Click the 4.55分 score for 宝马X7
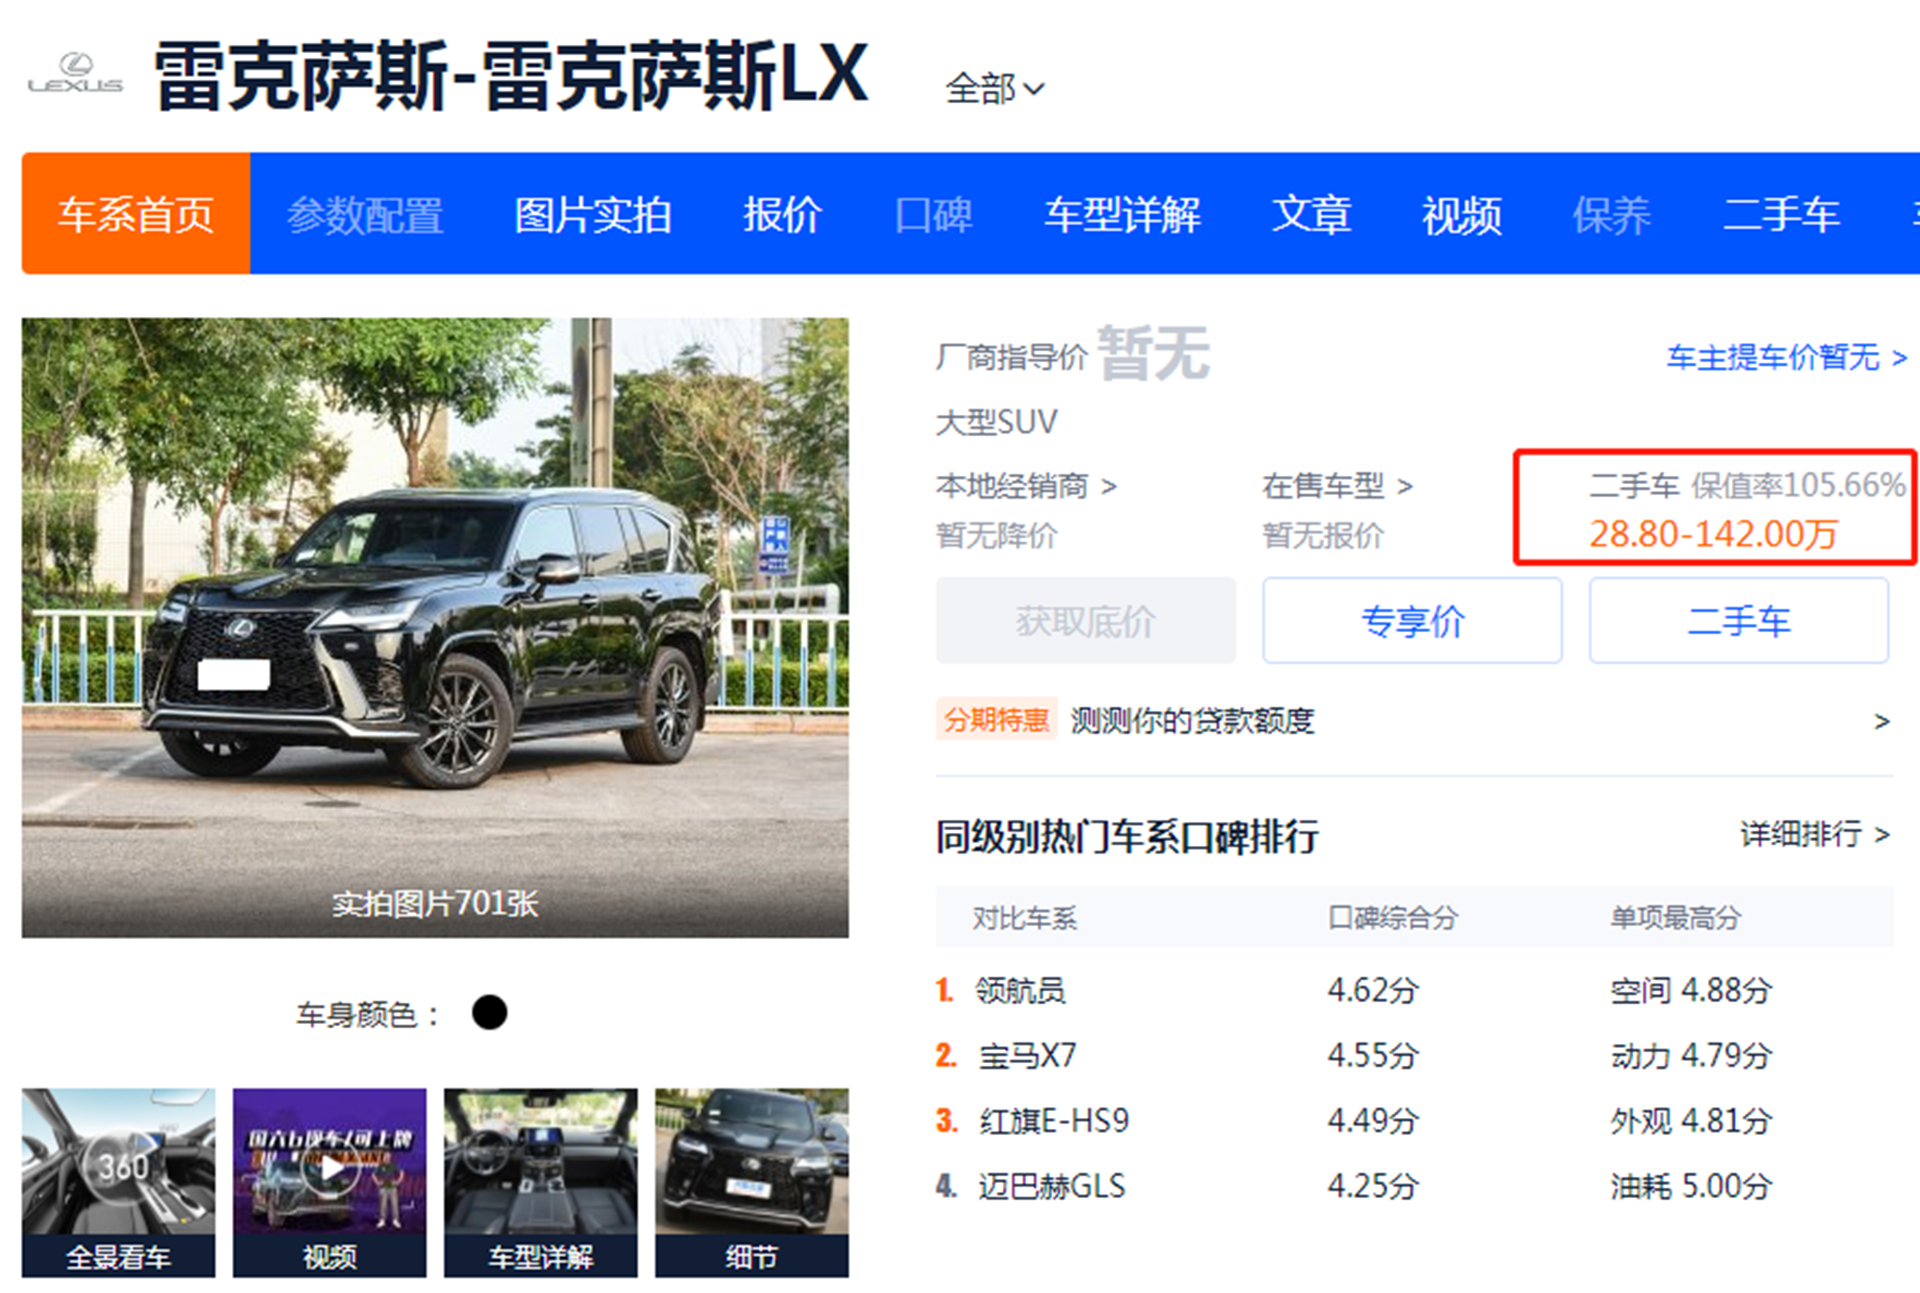Viewport: 1920px width, 1293px height. pyautogui.click(x=1373, y=1056)
